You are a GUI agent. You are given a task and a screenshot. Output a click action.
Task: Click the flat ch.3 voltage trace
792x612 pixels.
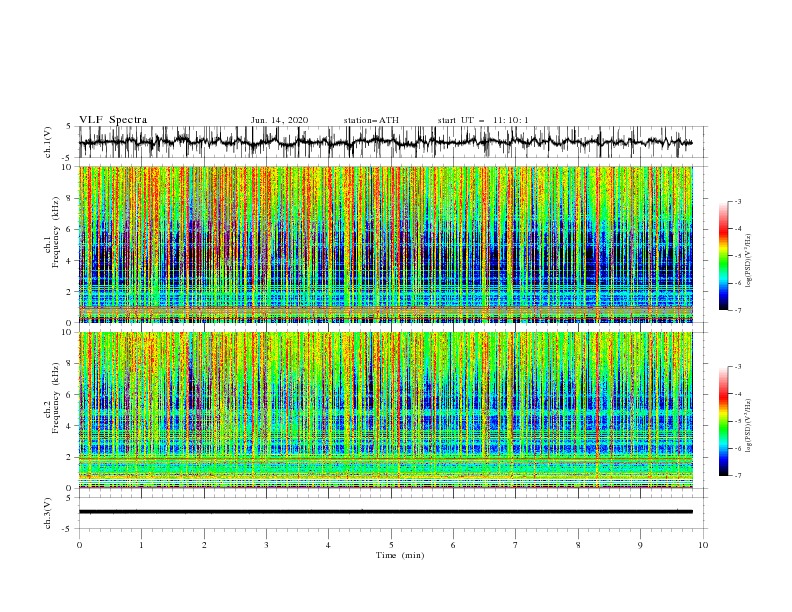pyautogui.click(x=385, y=512)
